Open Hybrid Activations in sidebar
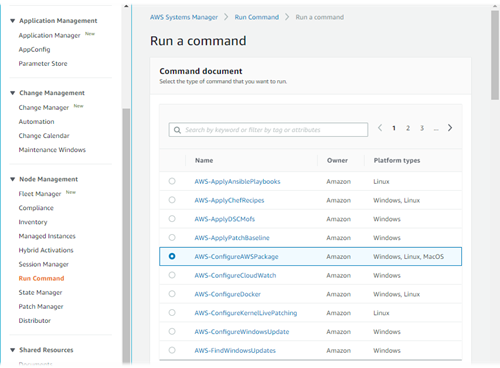 point(46,250)
